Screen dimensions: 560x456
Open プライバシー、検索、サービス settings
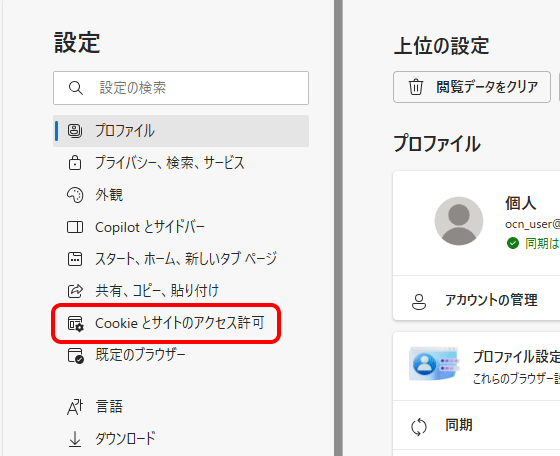pos(181,163)
